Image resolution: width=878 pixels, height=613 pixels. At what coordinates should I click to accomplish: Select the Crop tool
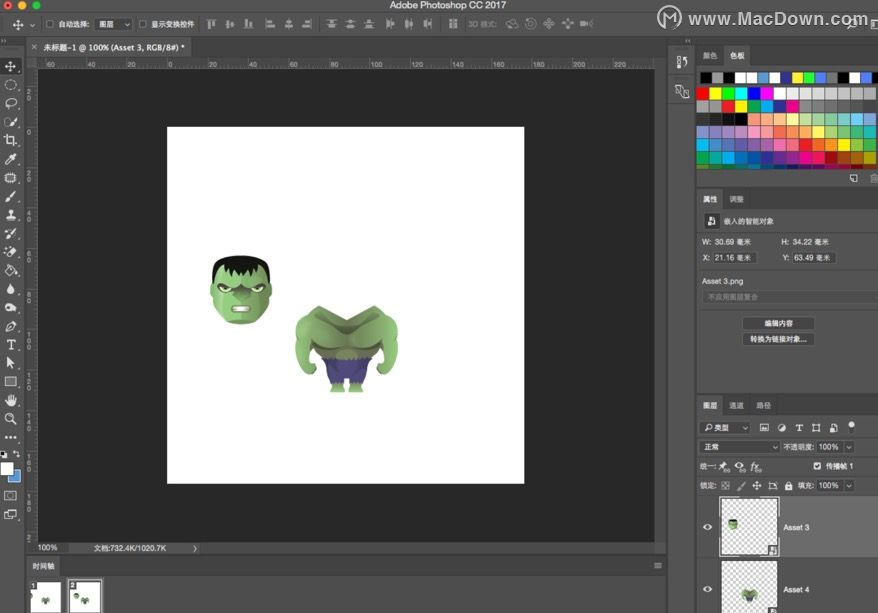(11, 141)
